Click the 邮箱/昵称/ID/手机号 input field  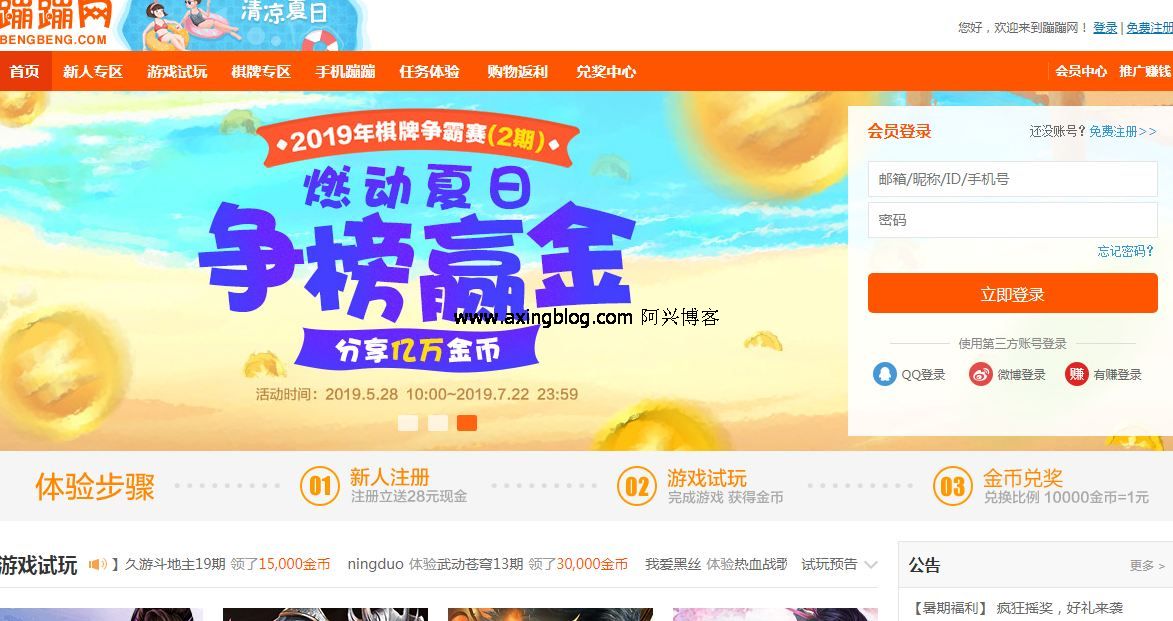[x=1013, y=180]
